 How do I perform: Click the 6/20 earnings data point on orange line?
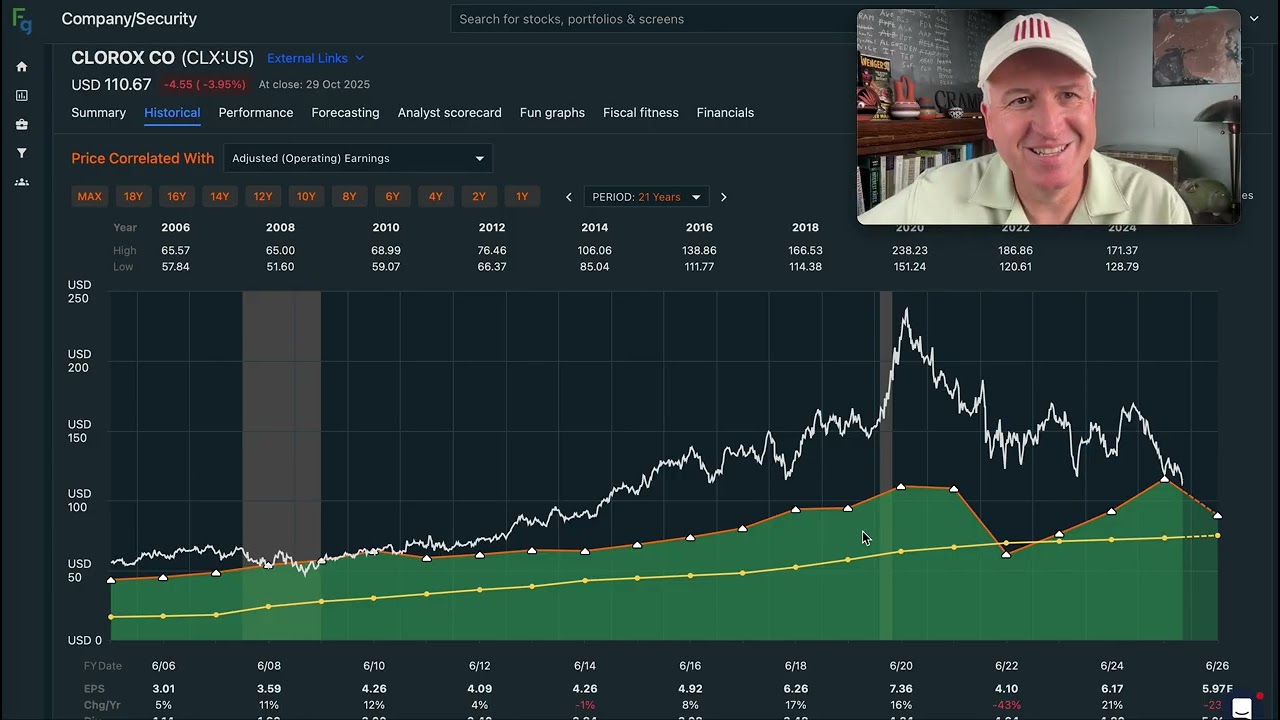(x=901, y=487)
